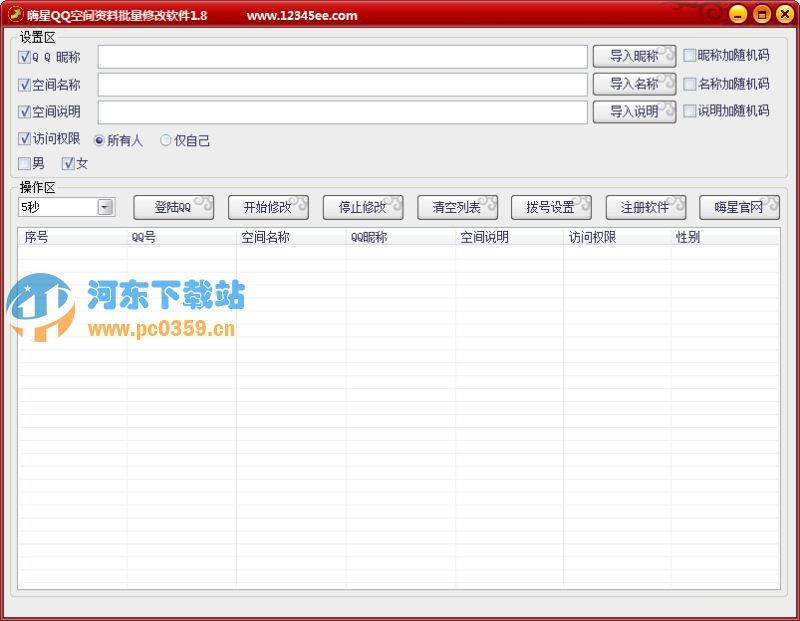Image resolution: width=800 pixels, height=621 pixels.
Task: Open 拨号设置 dial settings
Action: tap(550, 208)
